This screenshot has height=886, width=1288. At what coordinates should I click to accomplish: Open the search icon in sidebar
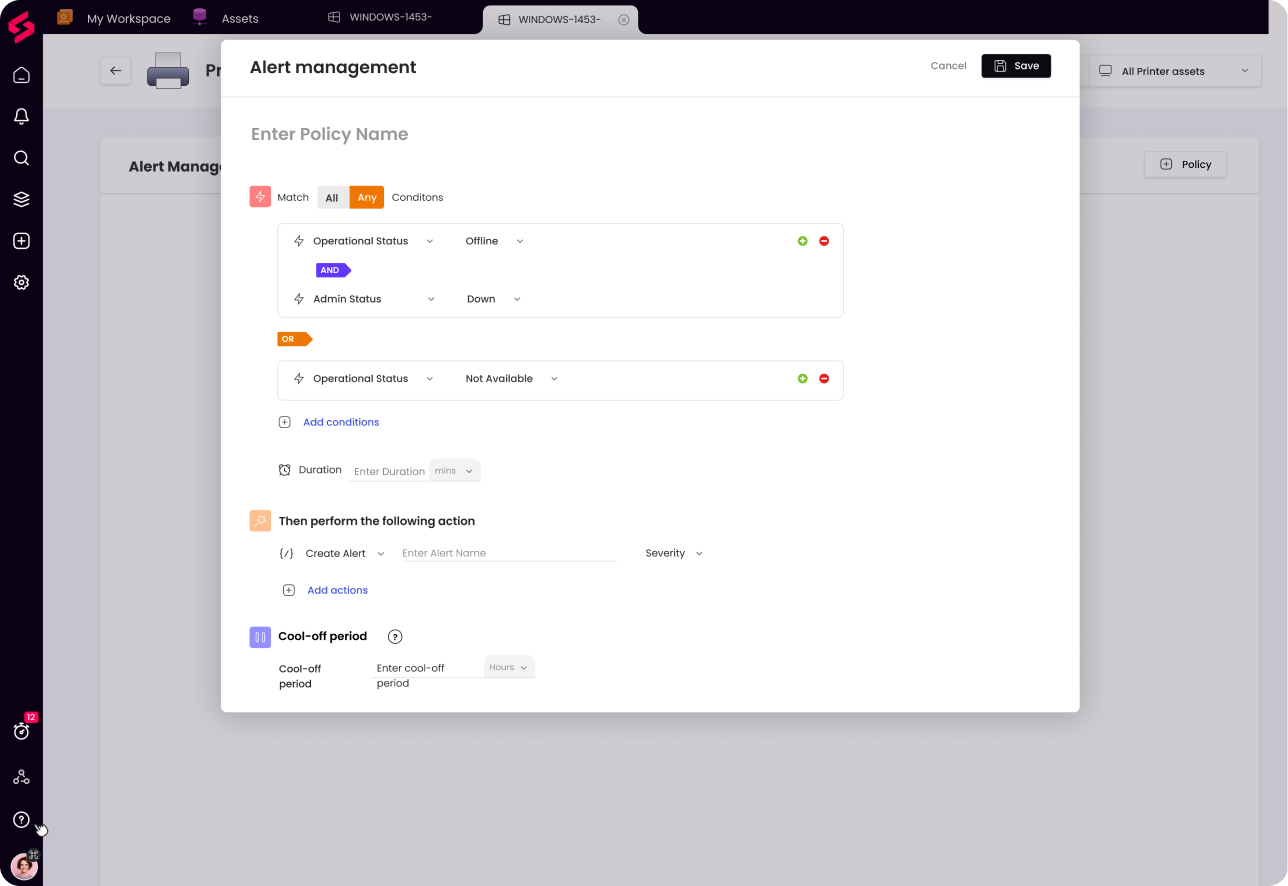point(21,158)
